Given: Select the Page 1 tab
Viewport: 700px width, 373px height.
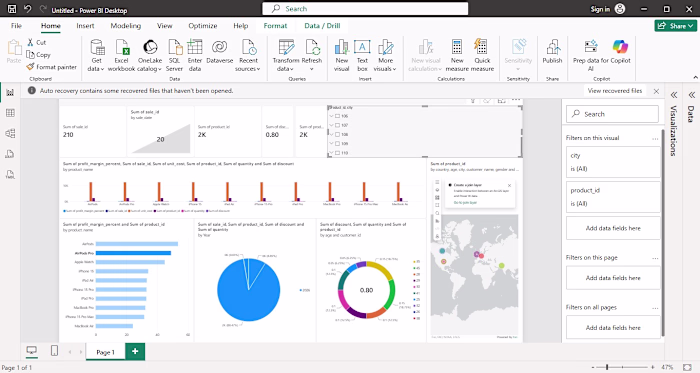Looking at the screenshot, I should (x=105, y=352).
